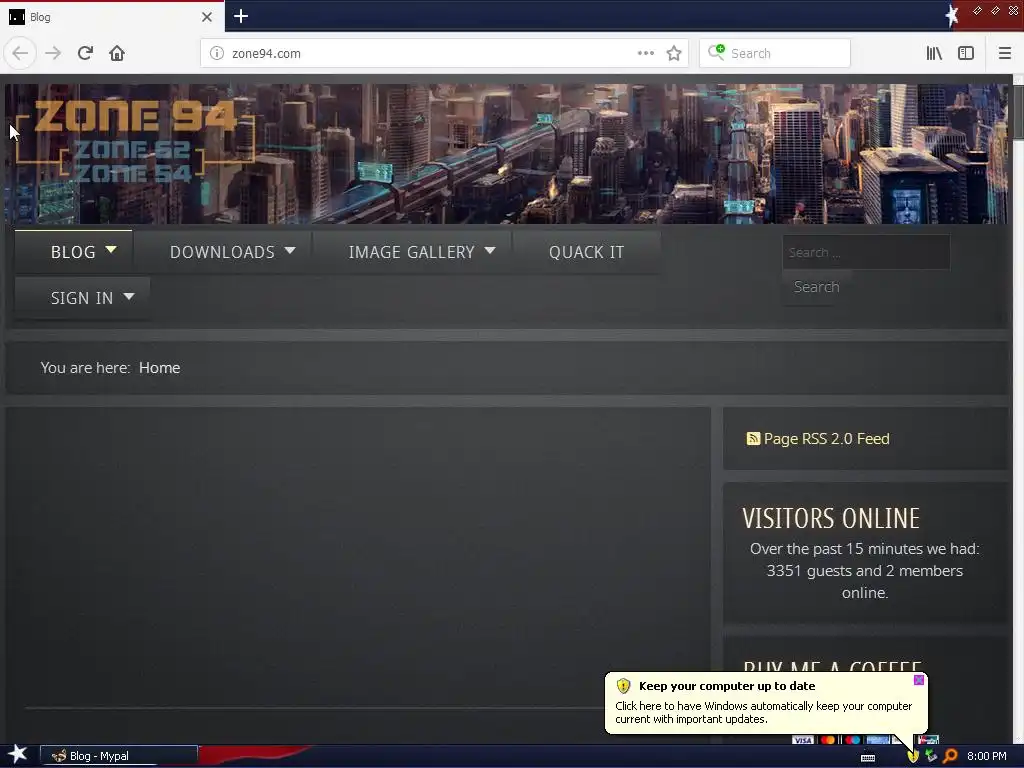Open the Library bookshelf icon
Viewport: 1024px width, 768px height.
click(934, 53)
